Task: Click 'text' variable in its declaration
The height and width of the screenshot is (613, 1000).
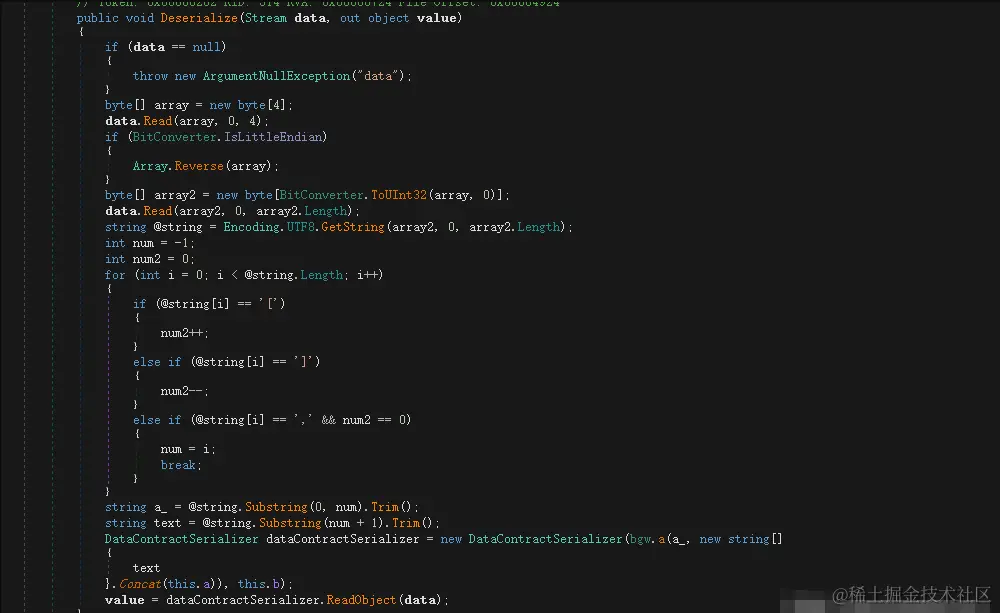Action: point(167,523)
